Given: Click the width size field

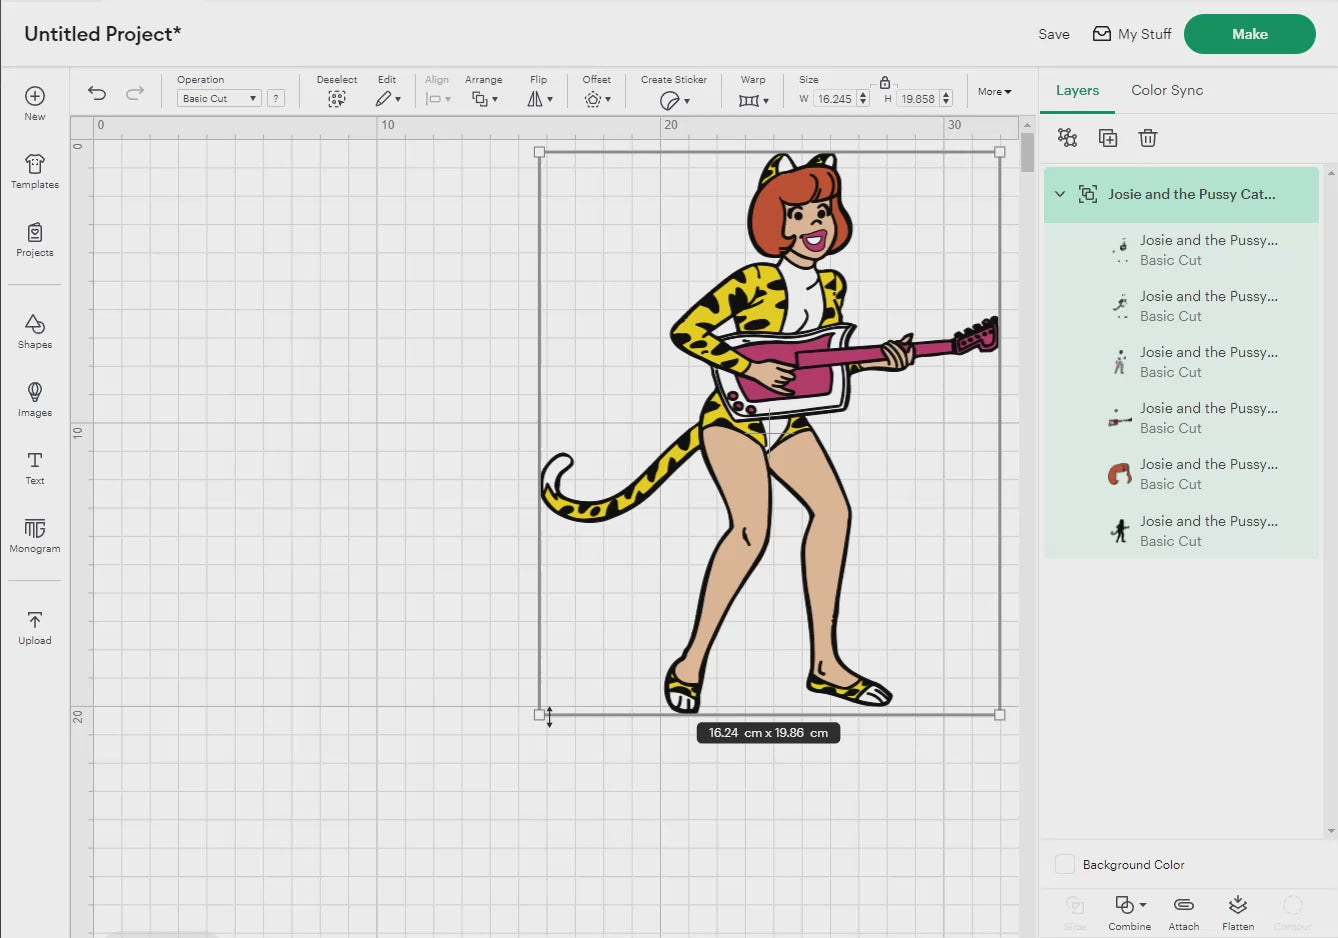Looking at the screenshot, I should [x=835, y=98].
